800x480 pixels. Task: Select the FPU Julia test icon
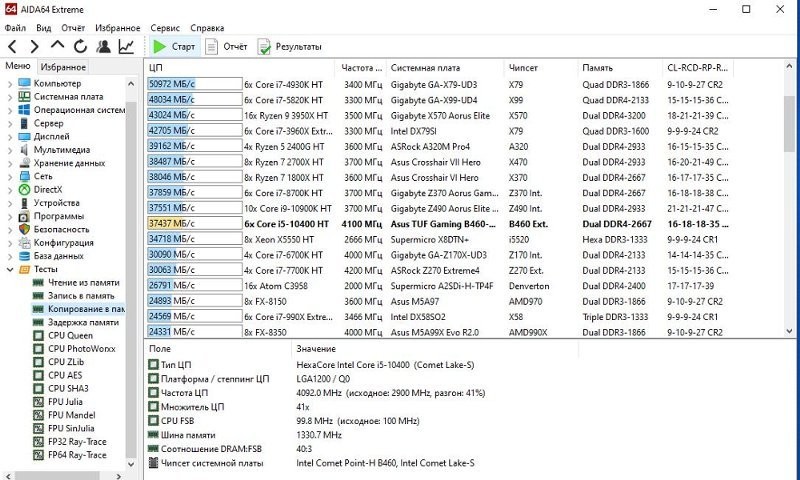(38, 401)
